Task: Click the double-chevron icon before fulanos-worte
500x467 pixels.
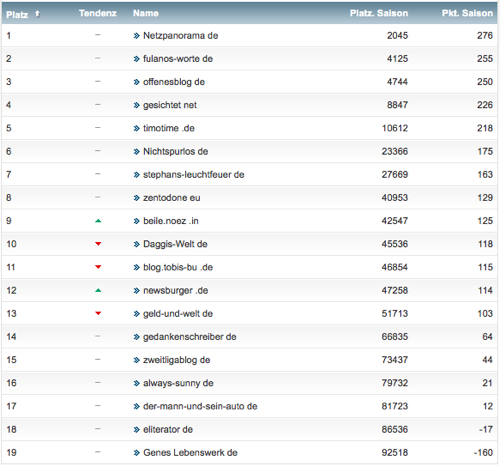Action: point(136,59)
